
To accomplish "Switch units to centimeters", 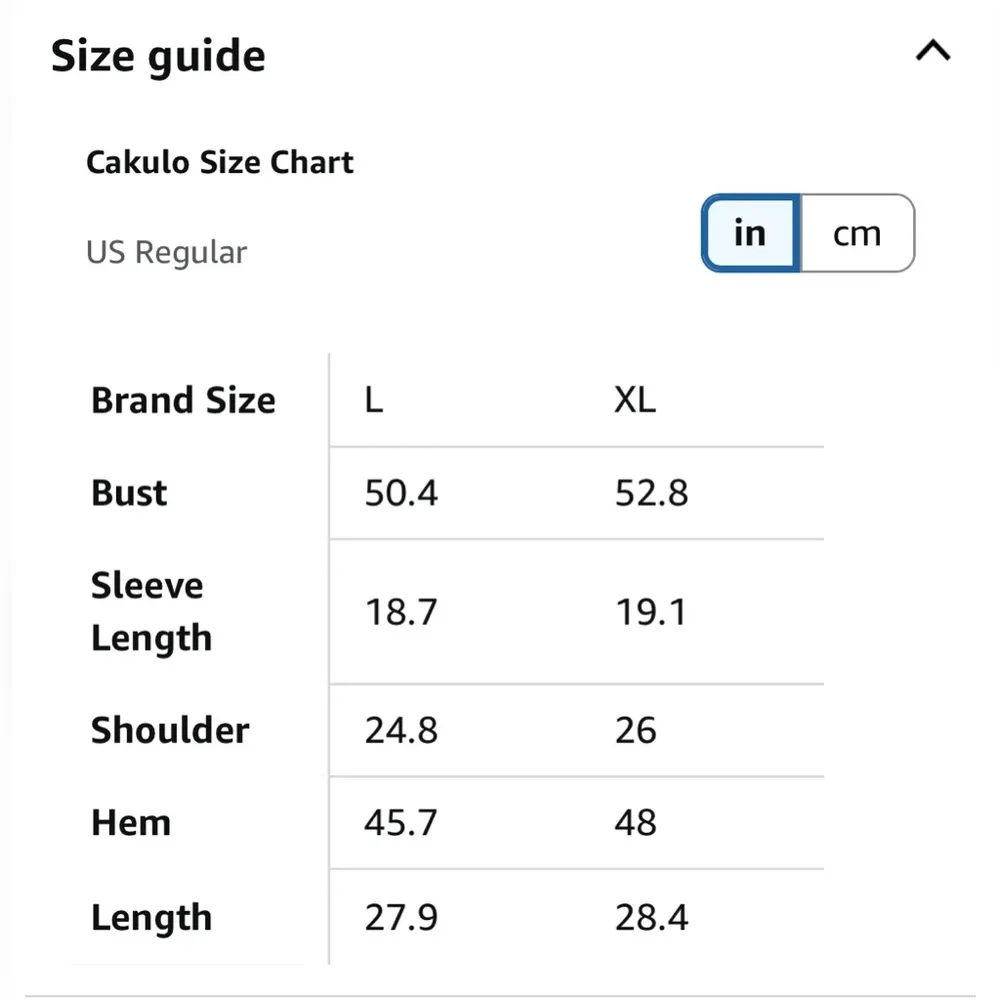I will click(x=857, y=233).
